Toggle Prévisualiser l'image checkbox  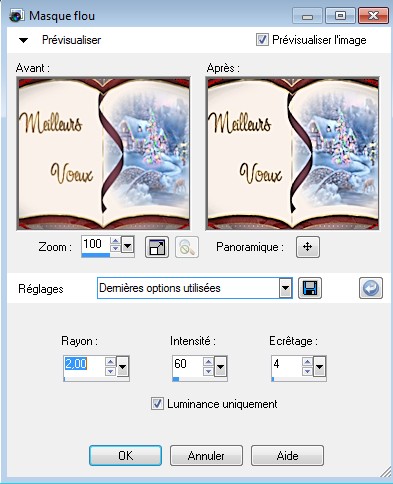(262, 40)
